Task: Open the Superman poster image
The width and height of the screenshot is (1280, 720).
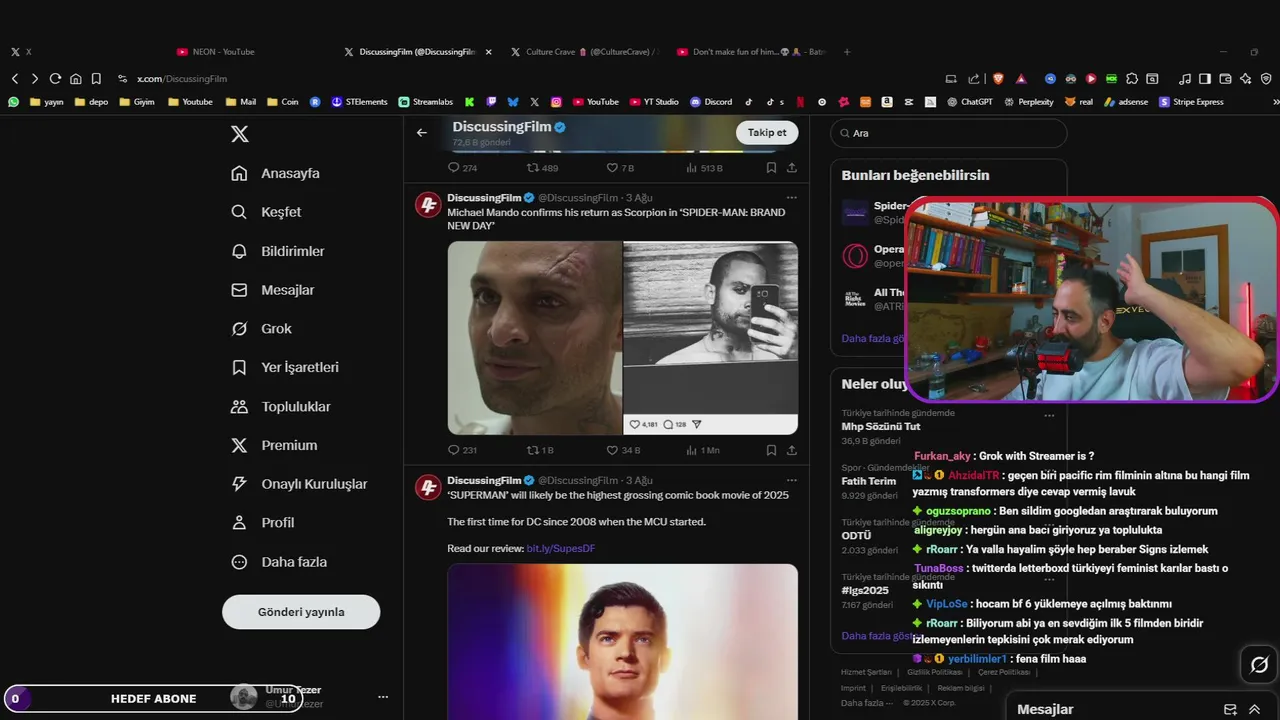Action: [x=622, y=642]
